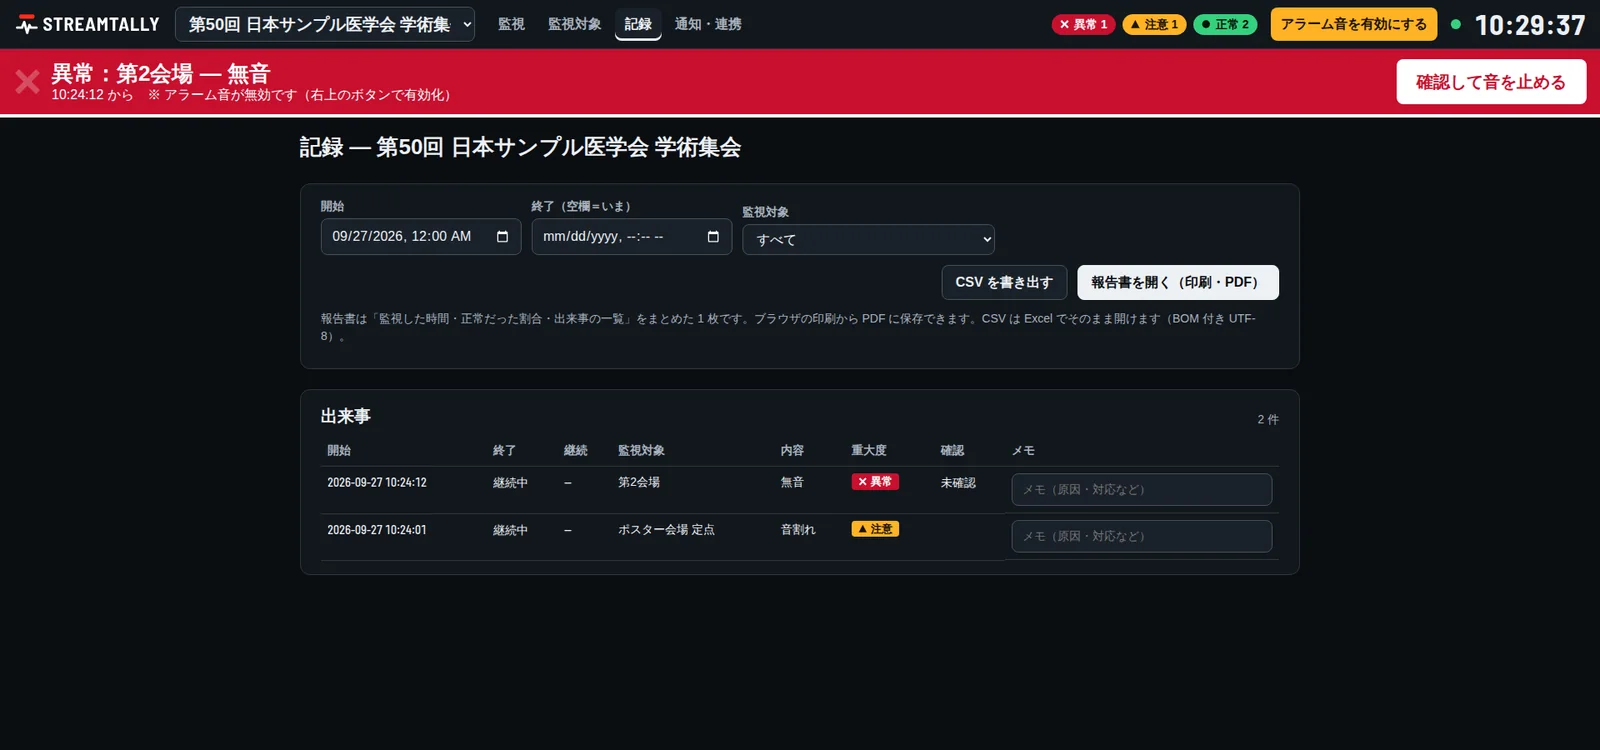The image size is (1600, 750).
Task: Select the 記録 tab
Action: (638, 24)
